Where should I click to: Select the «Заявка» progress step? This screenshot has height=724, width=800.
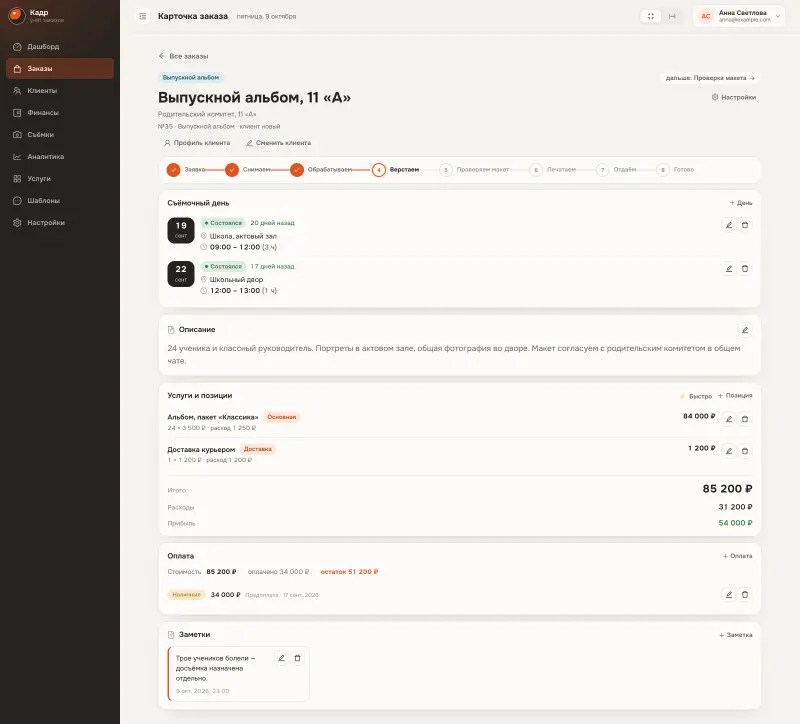(186, 169)
